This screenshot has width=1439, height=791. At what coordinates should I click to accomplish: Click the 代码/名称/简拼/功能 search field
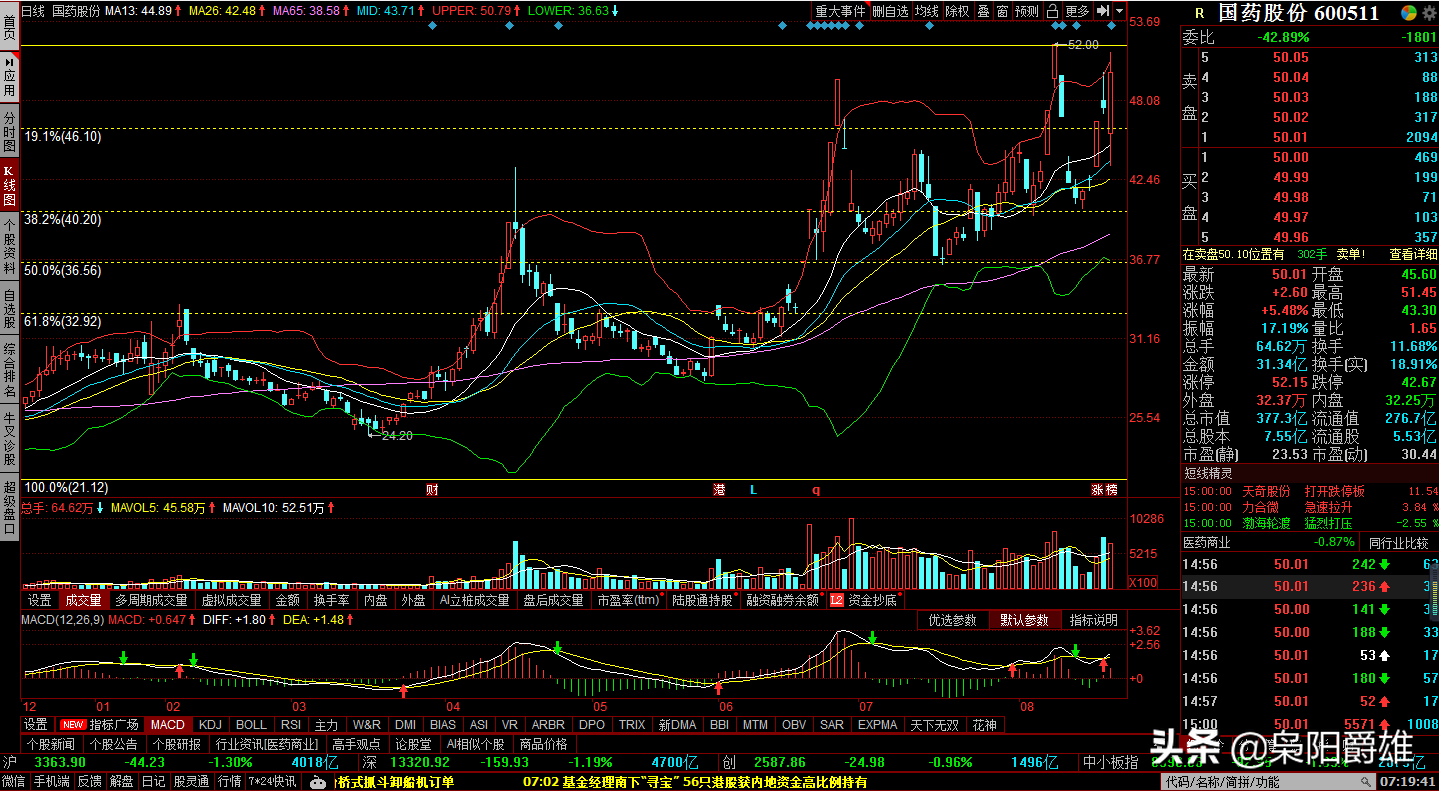pos(1267,782)
